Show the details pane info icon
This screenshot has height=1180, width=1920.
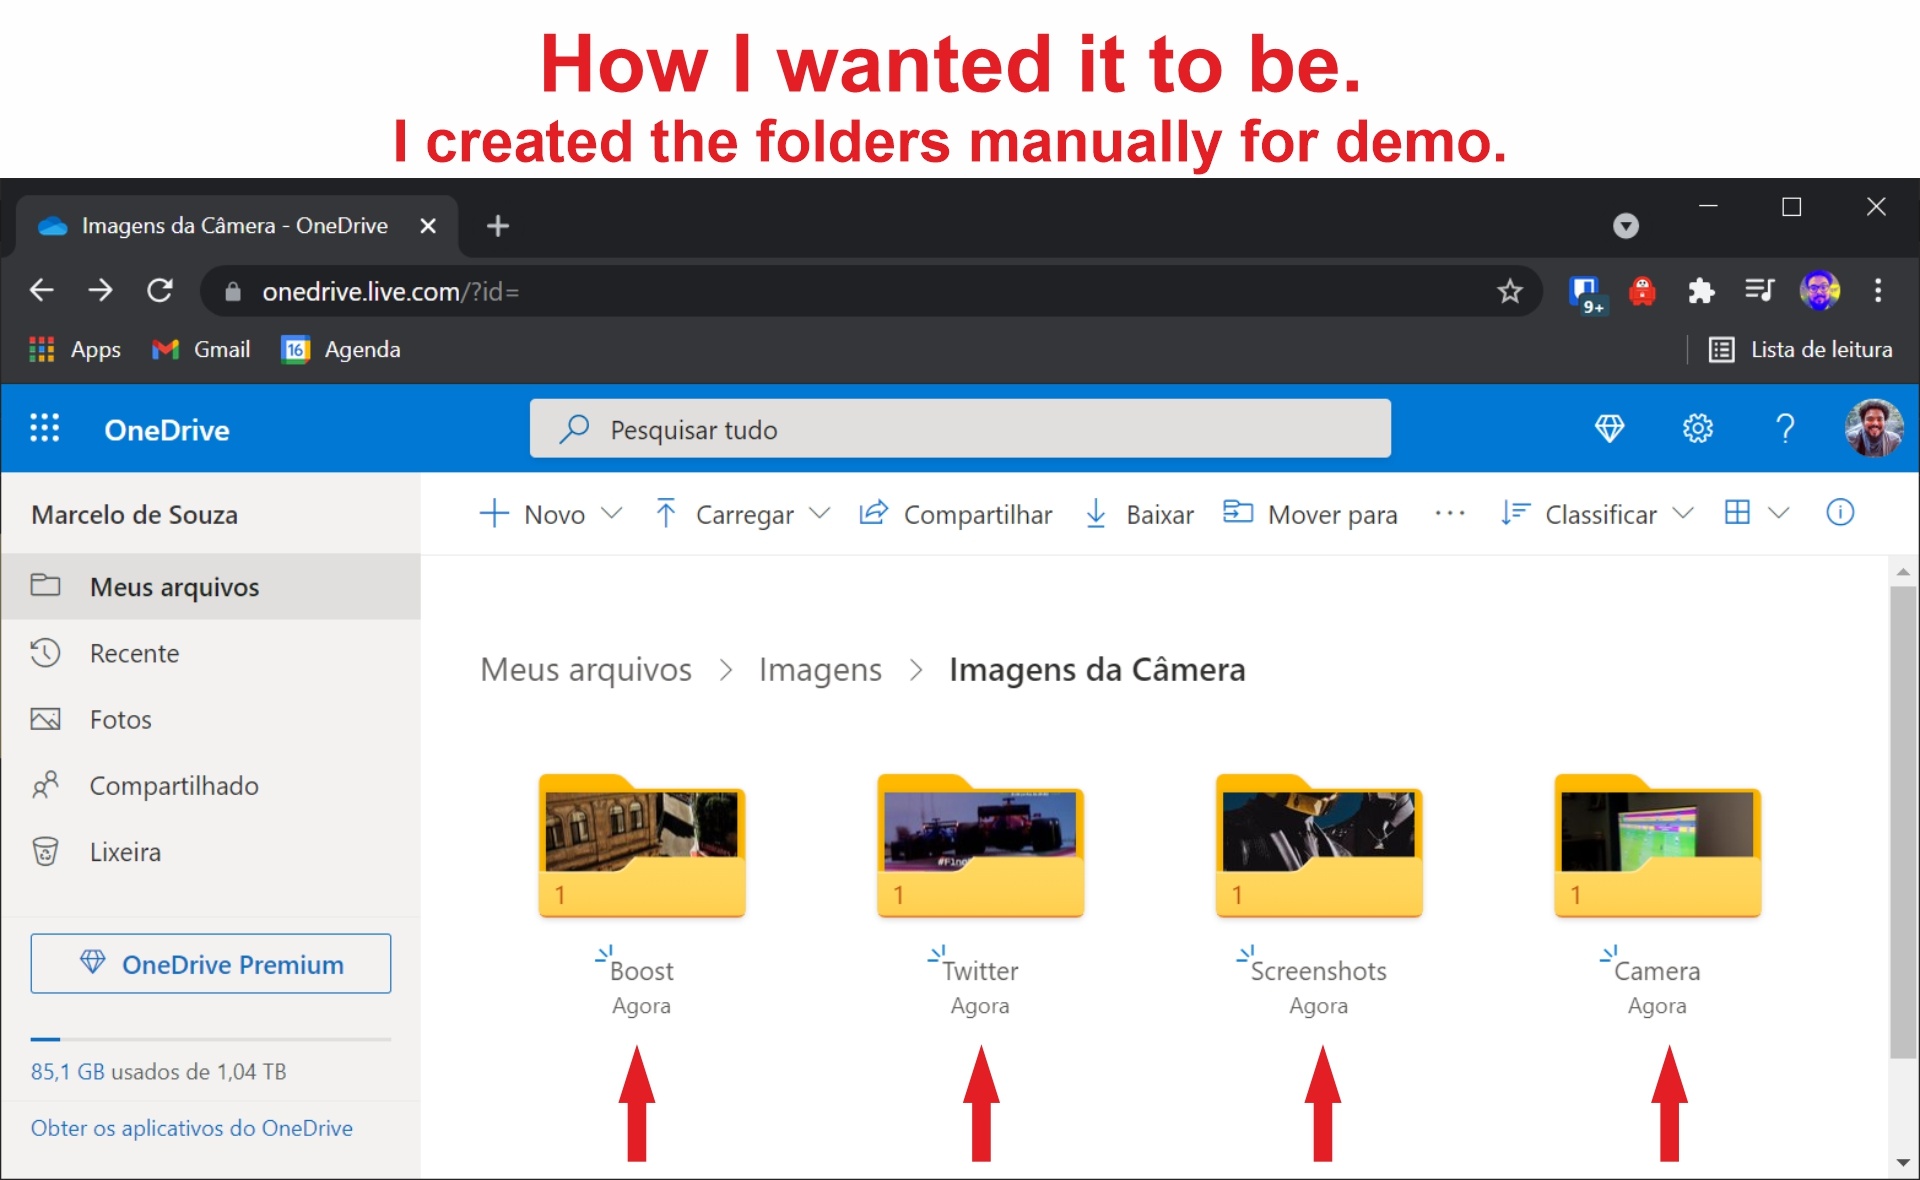pos(1840,513)
